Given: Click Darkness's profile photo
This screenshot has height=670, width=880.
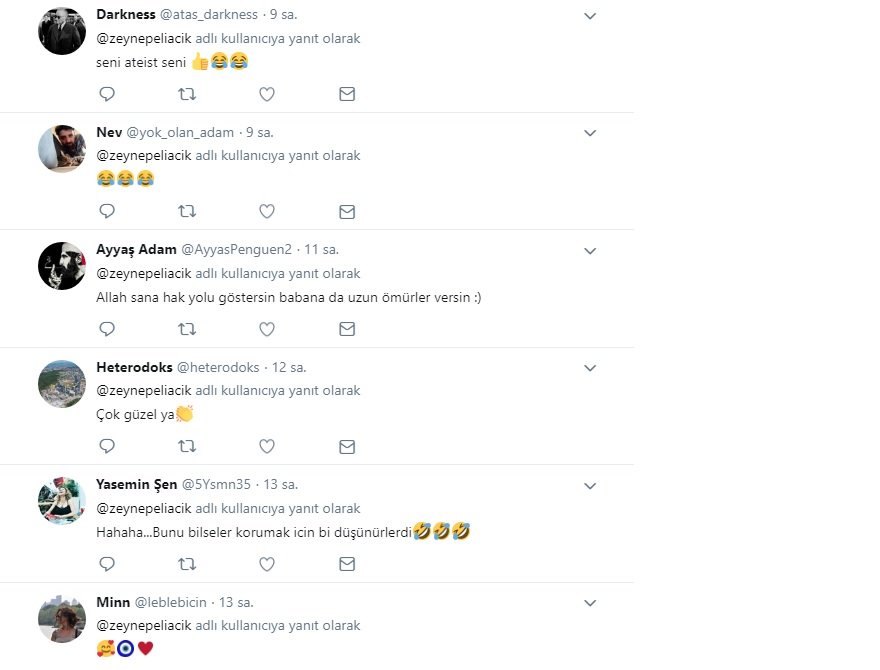Looking at the screenshot, I should 61,31.
